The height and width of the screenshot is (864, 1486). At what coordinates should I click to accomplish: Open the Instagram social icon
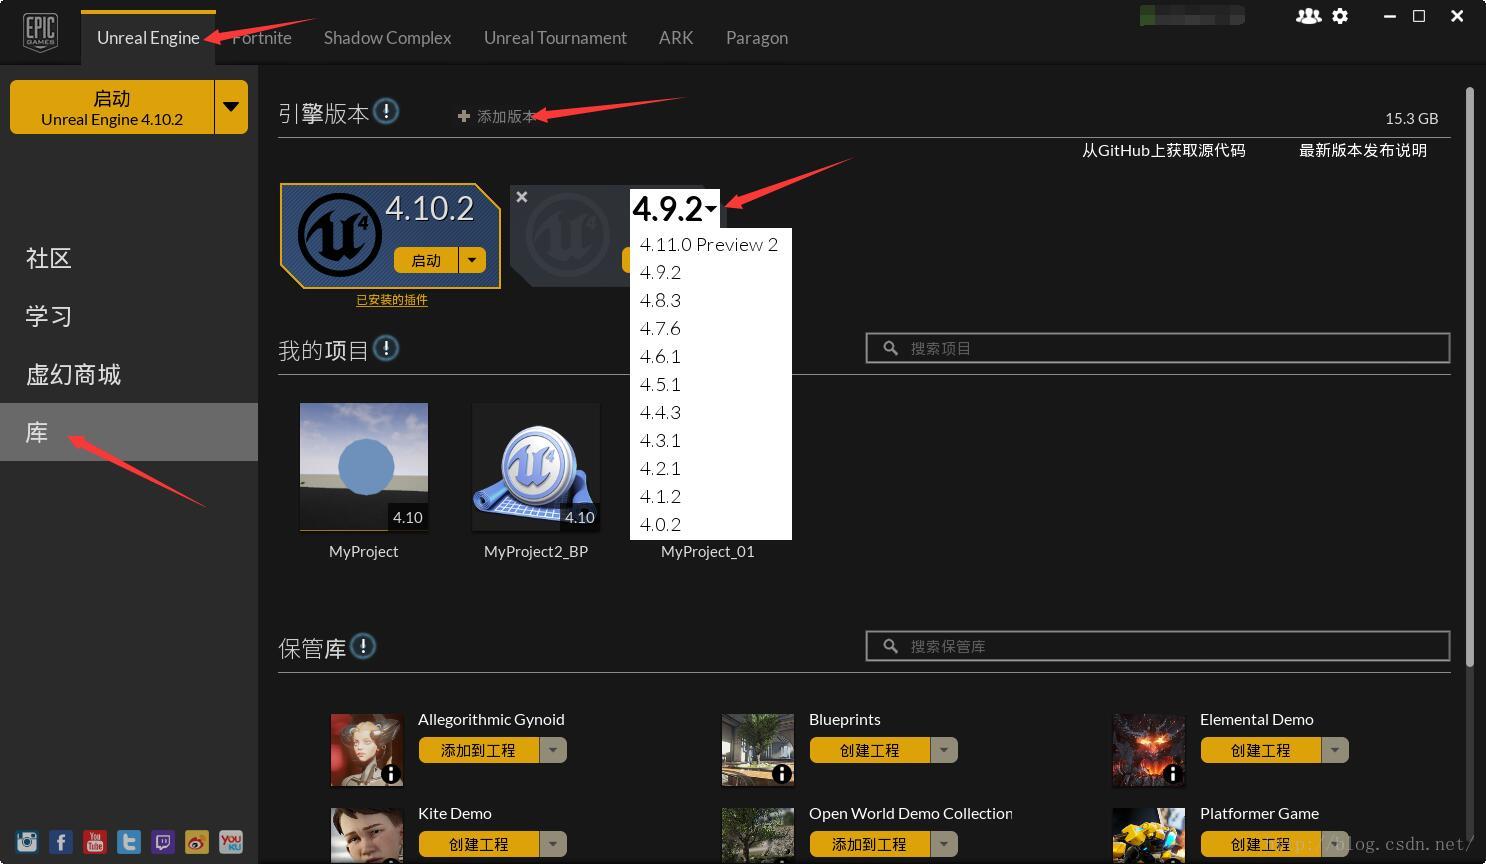27,842
